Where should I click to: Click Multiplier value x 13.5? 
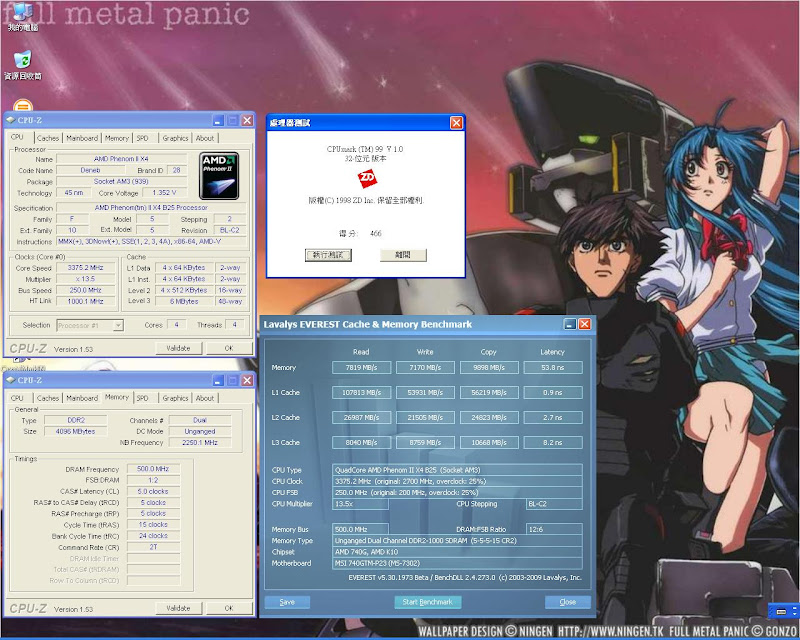click(86, 279)
